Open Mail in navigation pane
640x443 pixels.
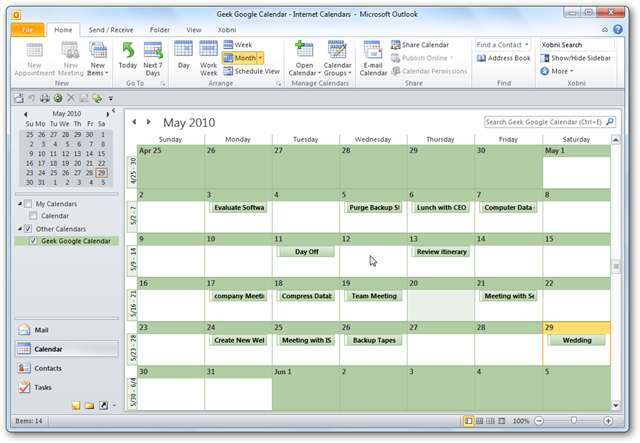pyautogui.click(x=67, y=330)
